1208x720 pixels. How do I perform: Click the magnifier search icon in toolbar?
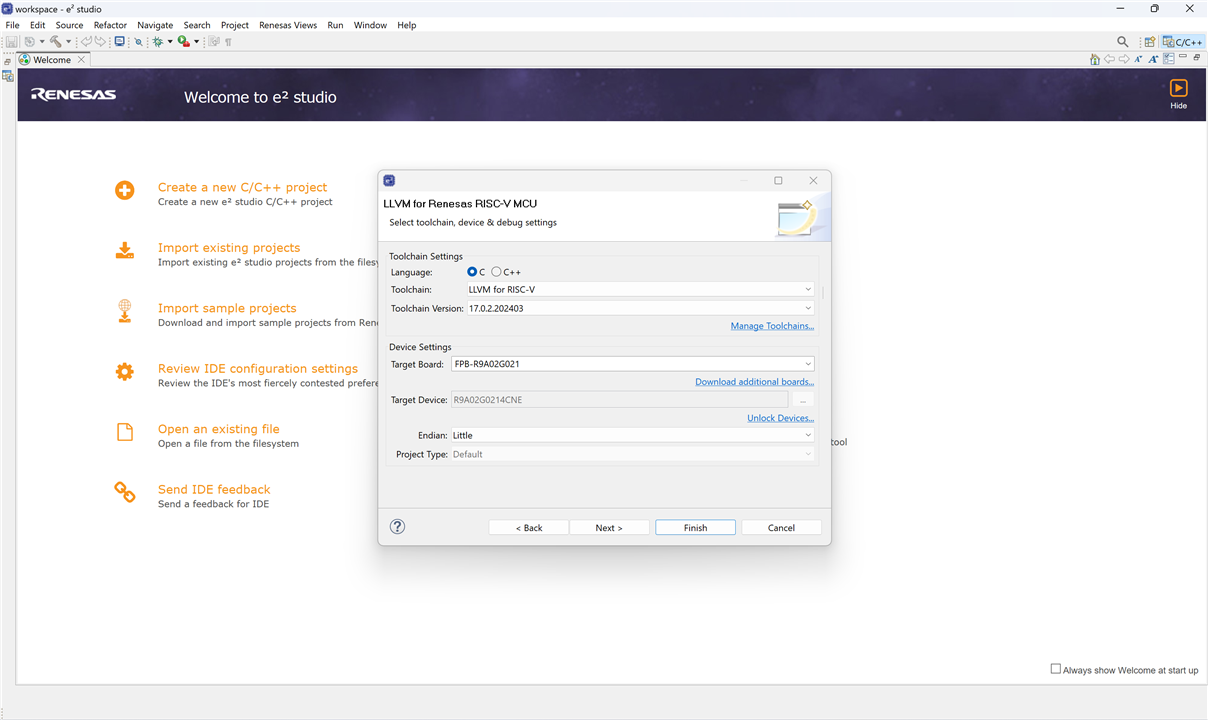tap(1123, 42)
